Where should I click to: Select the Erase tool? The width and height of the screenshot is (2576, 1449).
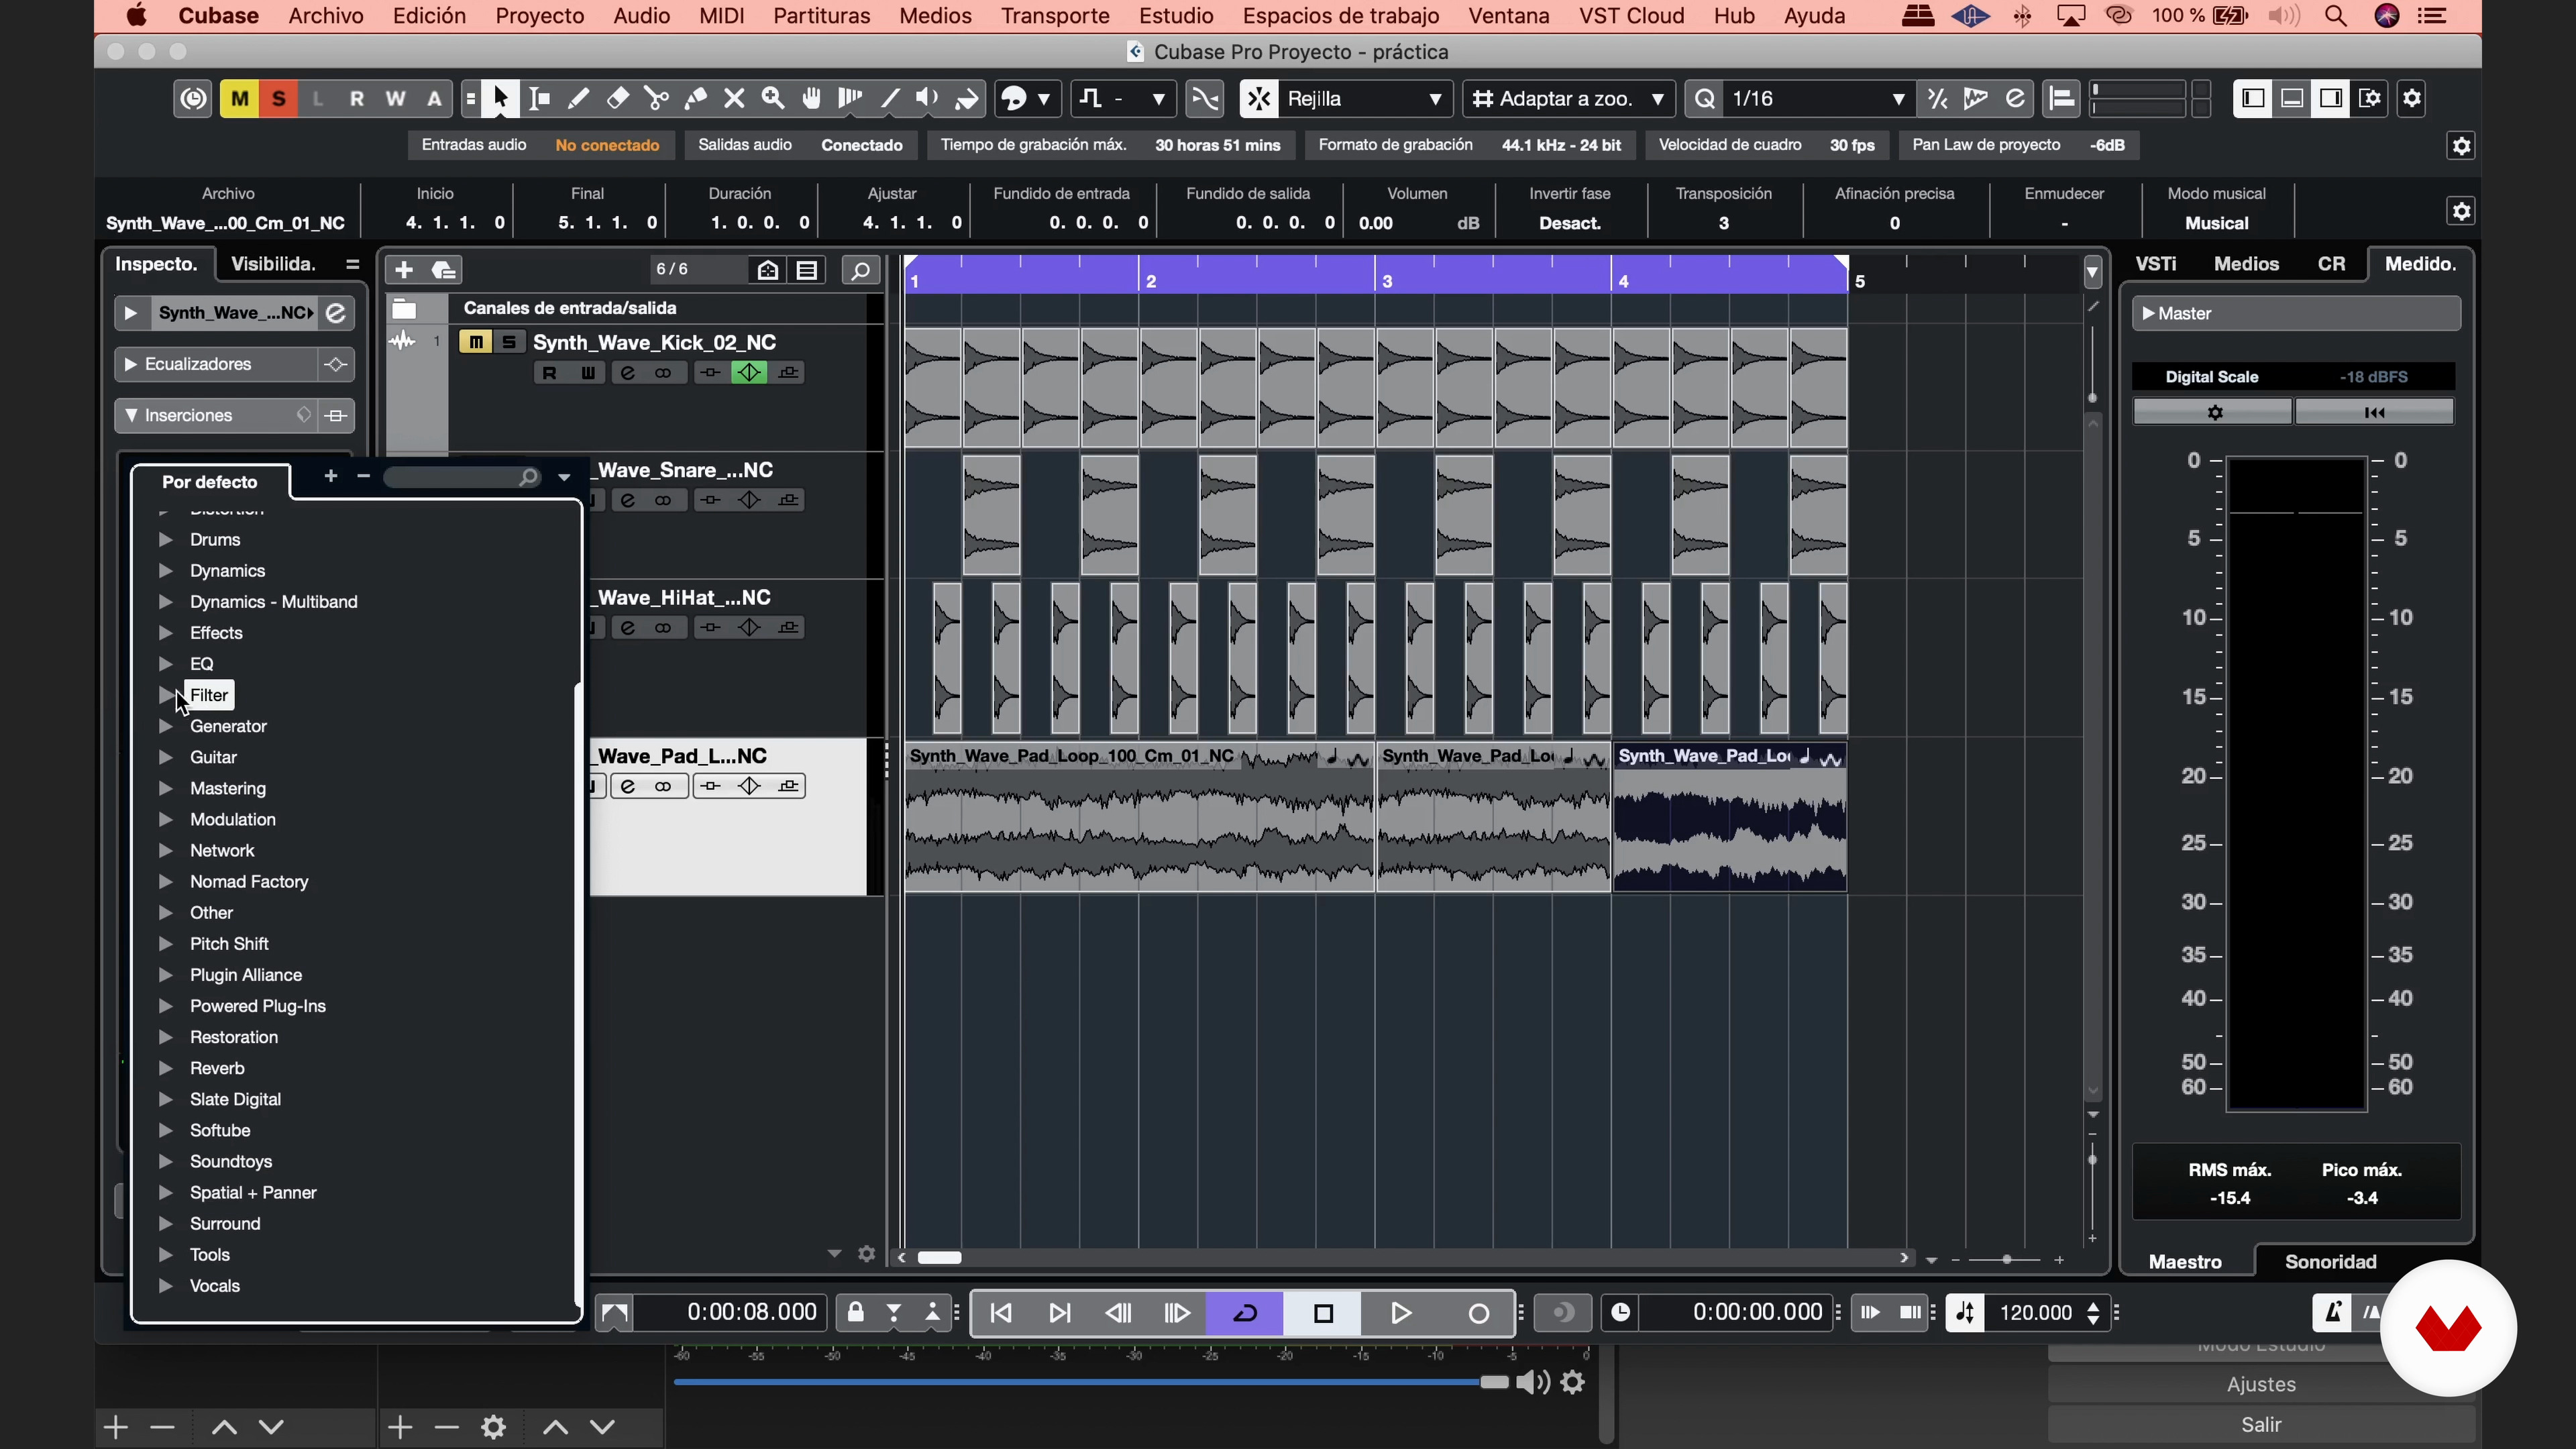(x=618, y=98)
